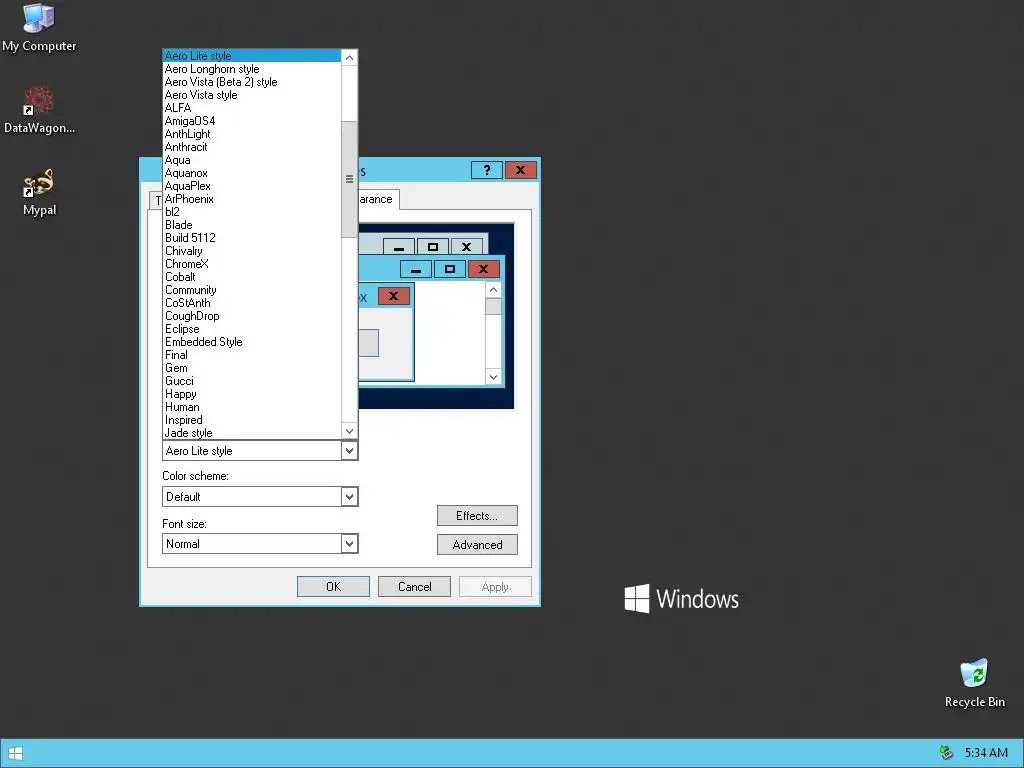The height and width of the screenshot is (768, 1024).
Task: Open the Start button on taskbar
Action: pos(16,753)
